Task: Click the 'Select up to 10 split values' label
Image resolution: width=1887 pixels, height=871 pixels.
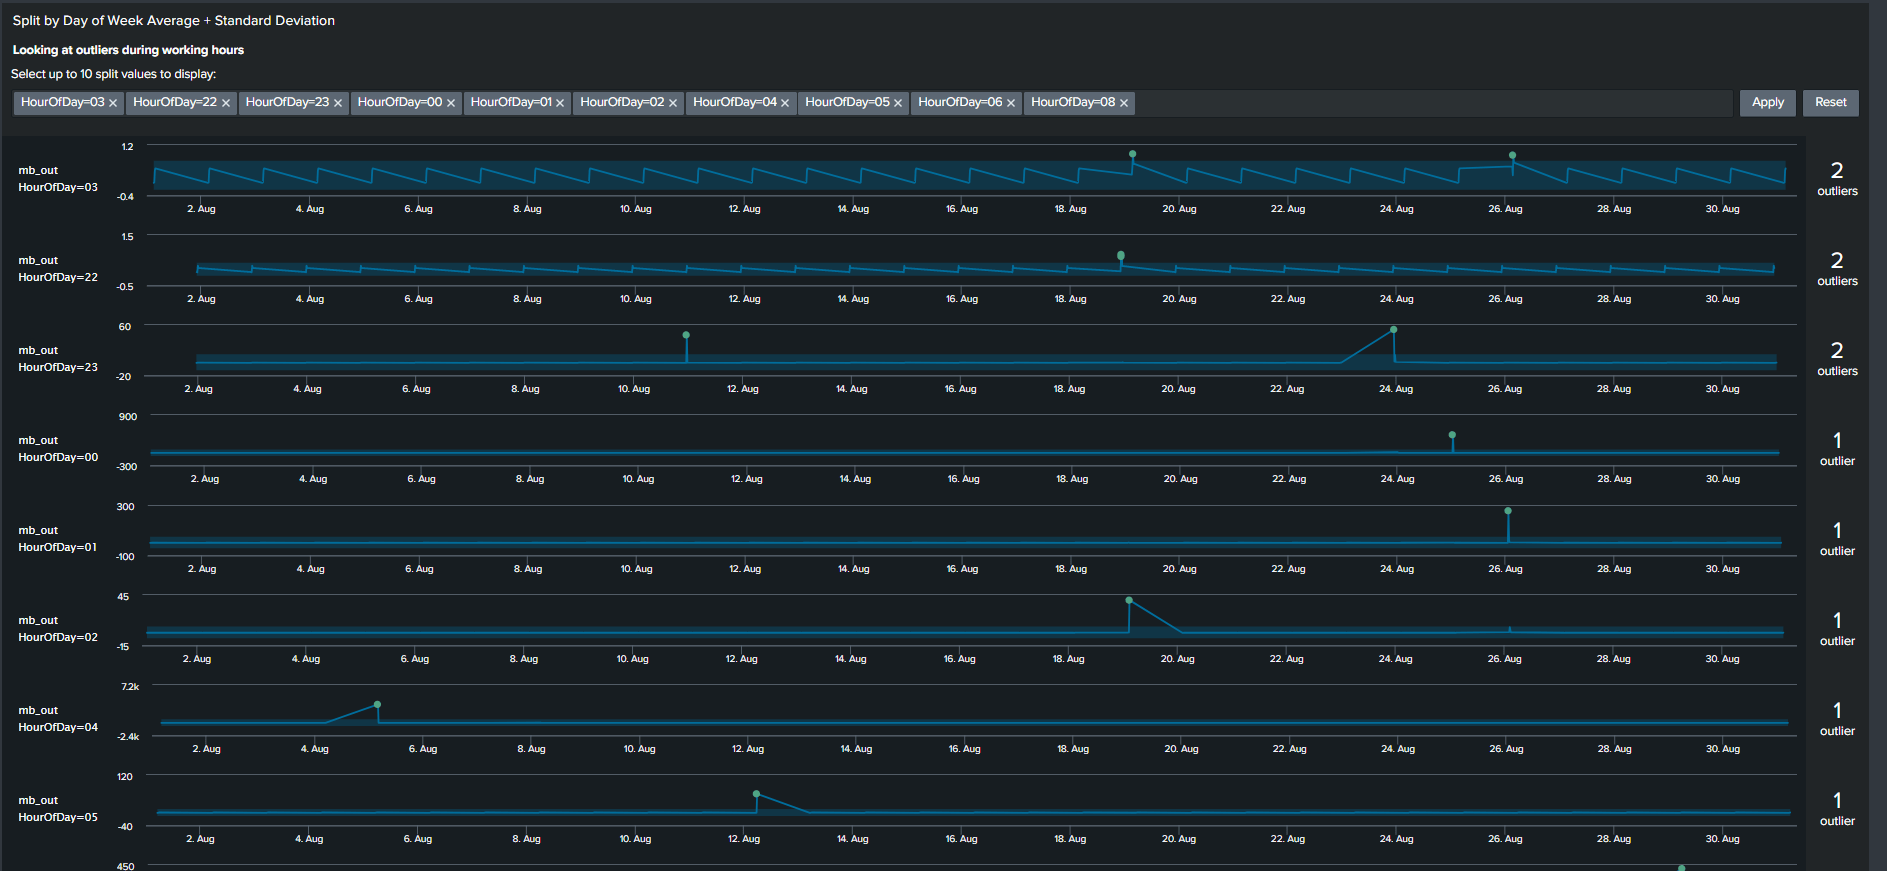Action: click(x=113, y=74)
